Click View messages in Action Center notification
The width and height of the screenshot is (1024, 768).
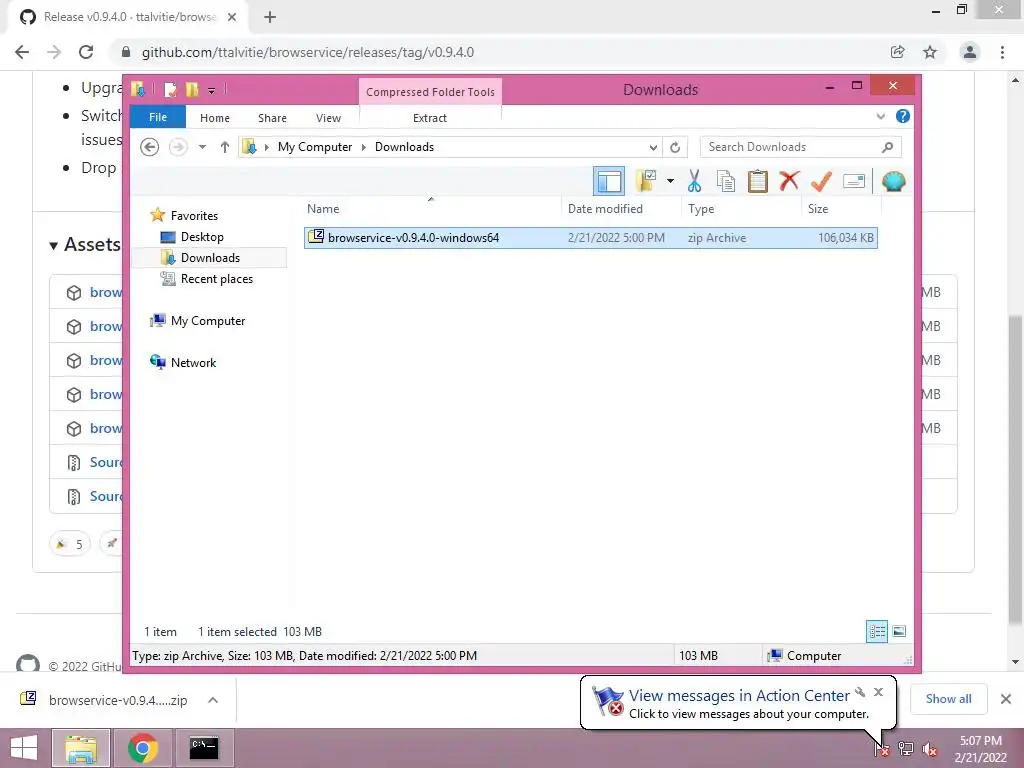point(738,703)
